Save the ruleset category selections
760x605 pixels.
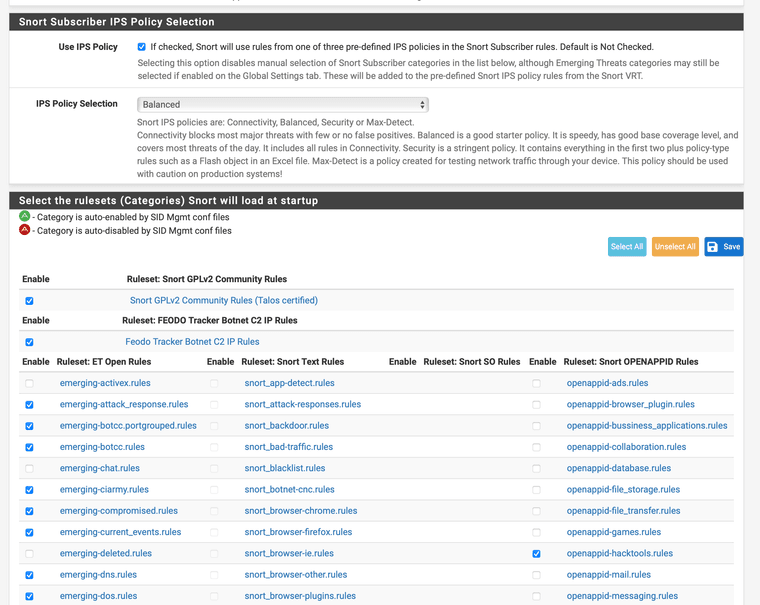pos(724,247)
